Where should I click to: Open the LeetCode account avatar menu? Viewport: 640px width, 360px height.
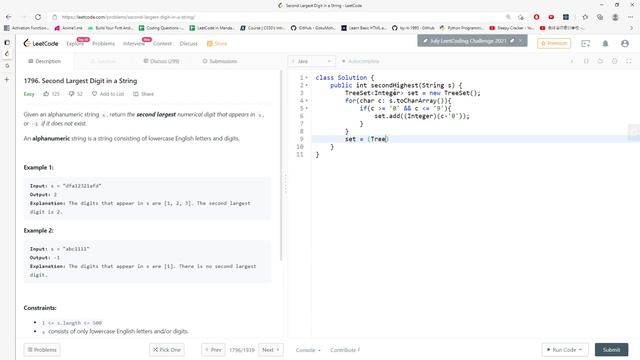tap(625, 43)
